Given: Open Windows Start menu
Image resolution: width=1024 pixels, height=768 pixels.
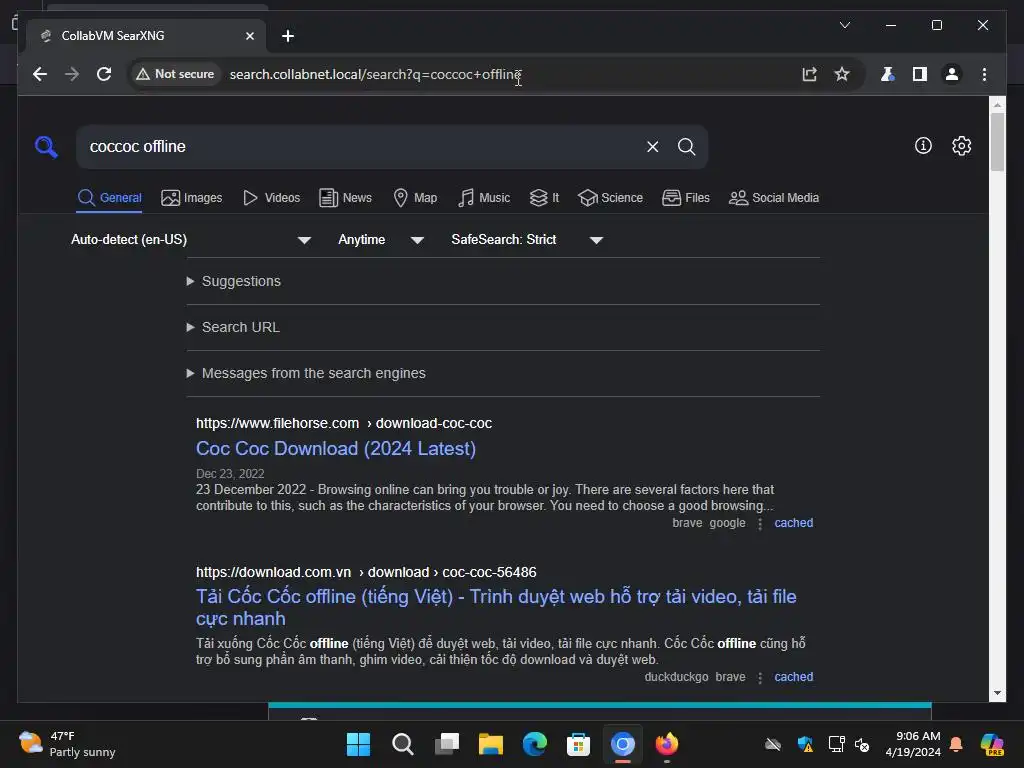Looking at the screenshot, I should click(358, 744).
